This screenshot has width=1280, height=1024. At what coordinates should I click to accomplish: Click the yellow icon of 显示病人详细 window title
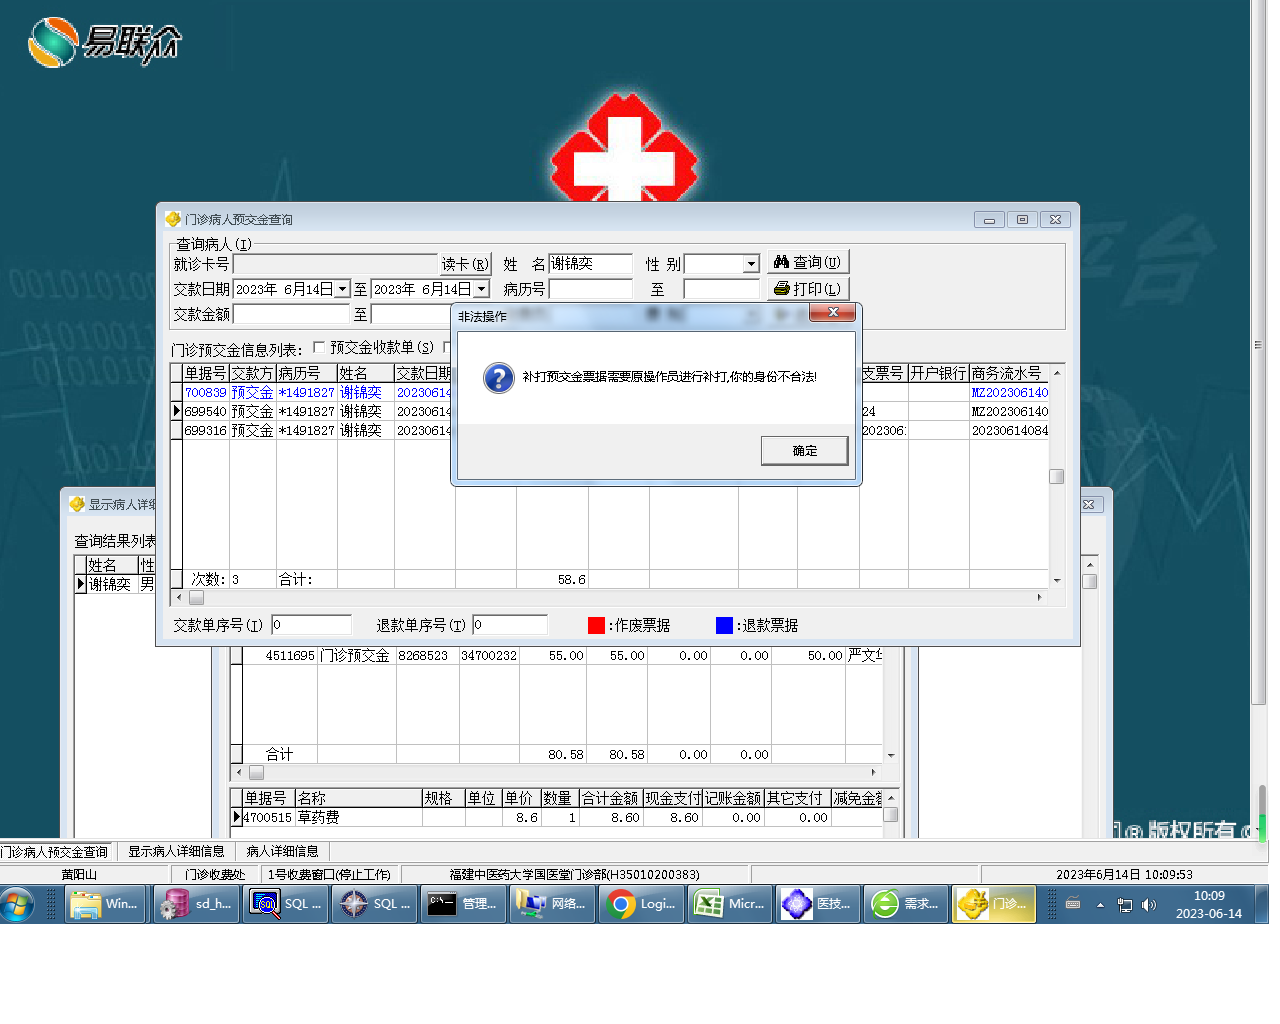[77, 504]
